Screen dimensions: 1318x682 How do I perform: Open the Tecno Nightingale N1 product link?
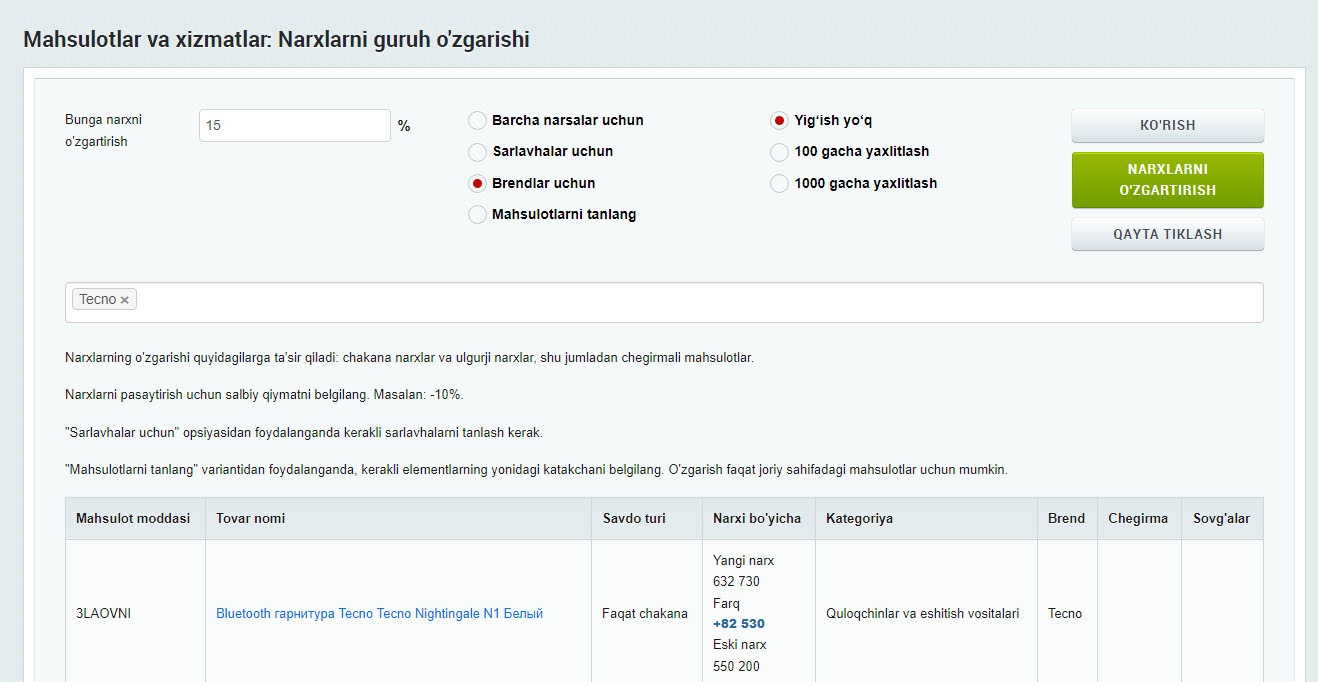click(379, 613)
